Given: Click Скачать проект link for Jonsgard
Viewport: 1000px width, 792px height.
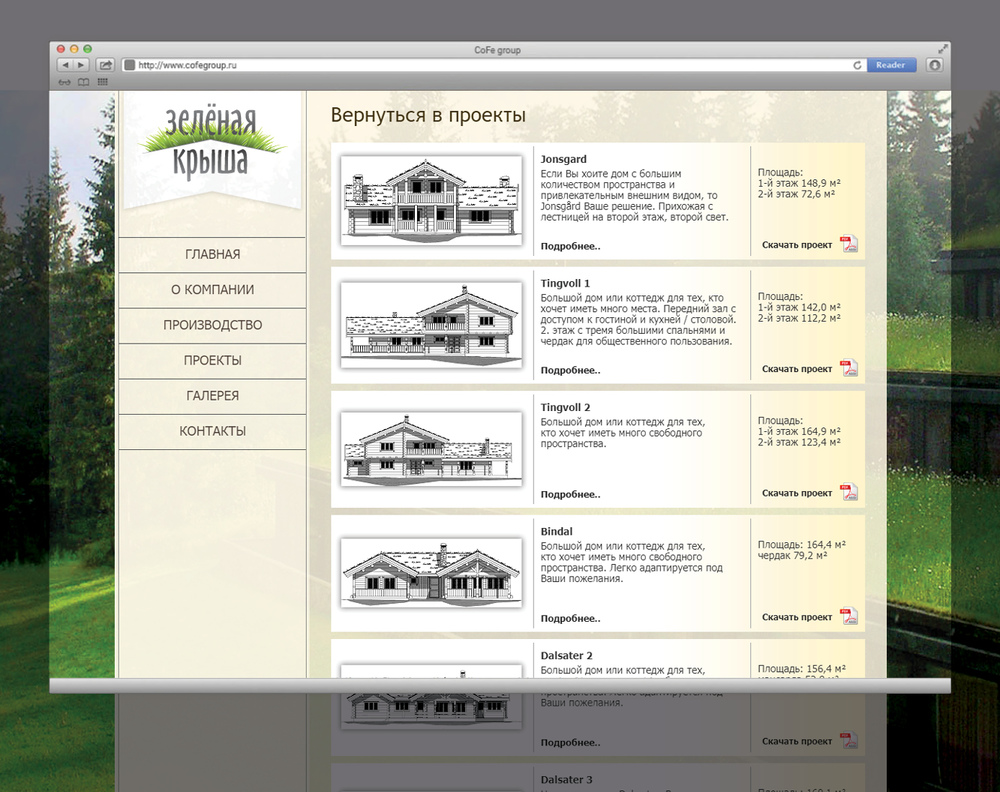Looking at the screenshot, I should coord(797,245).
